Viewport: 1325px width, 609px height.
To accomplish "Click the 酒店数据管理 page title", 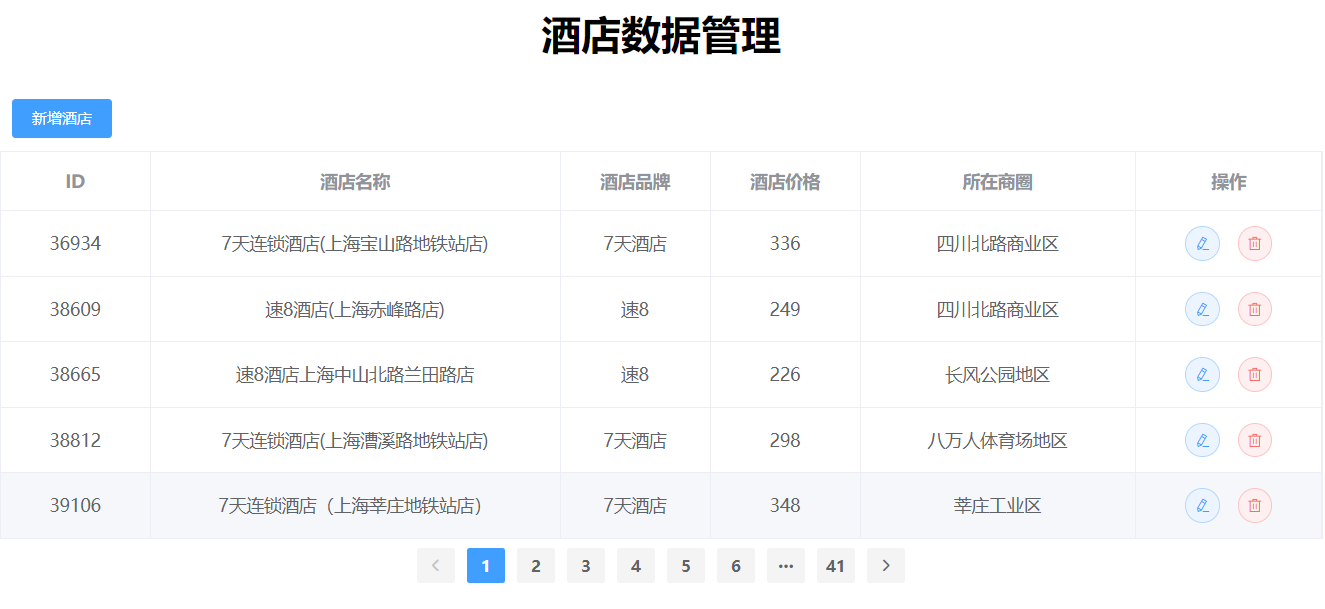I will point(661,36).
